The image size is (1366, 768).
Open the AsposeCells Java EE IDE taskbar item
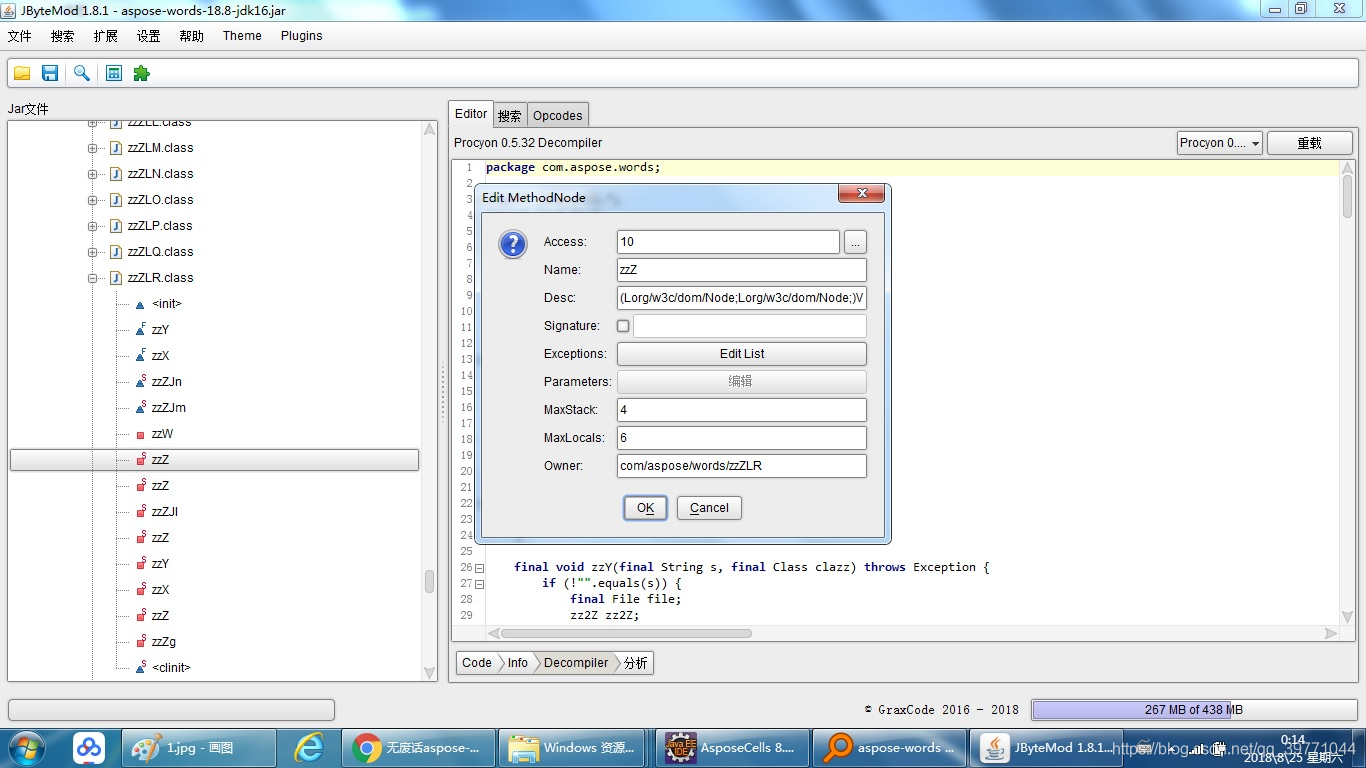pyautogui.click(x=731, y=748)
